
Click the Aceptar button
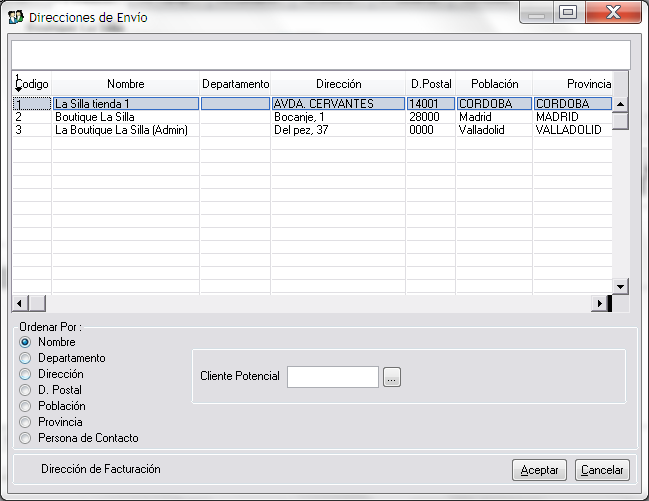[539, 470]
